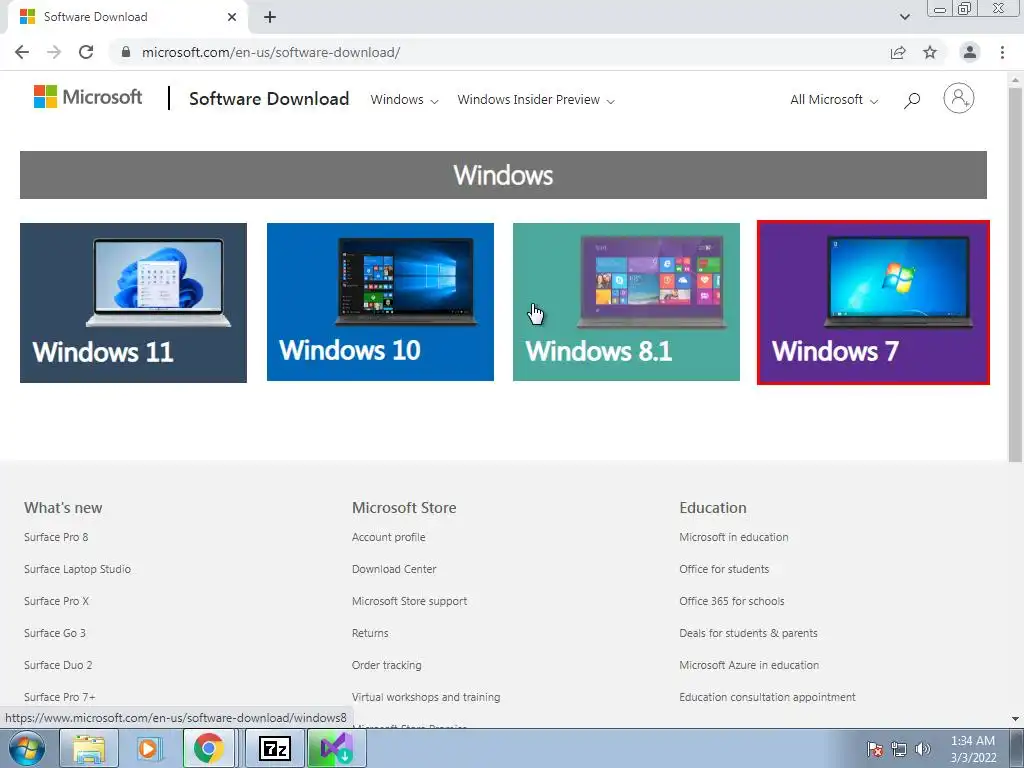Image resolution: width=1024 pixels, height=768 pixels.
Task: Open Office for students link
Action: pos(724,569)
